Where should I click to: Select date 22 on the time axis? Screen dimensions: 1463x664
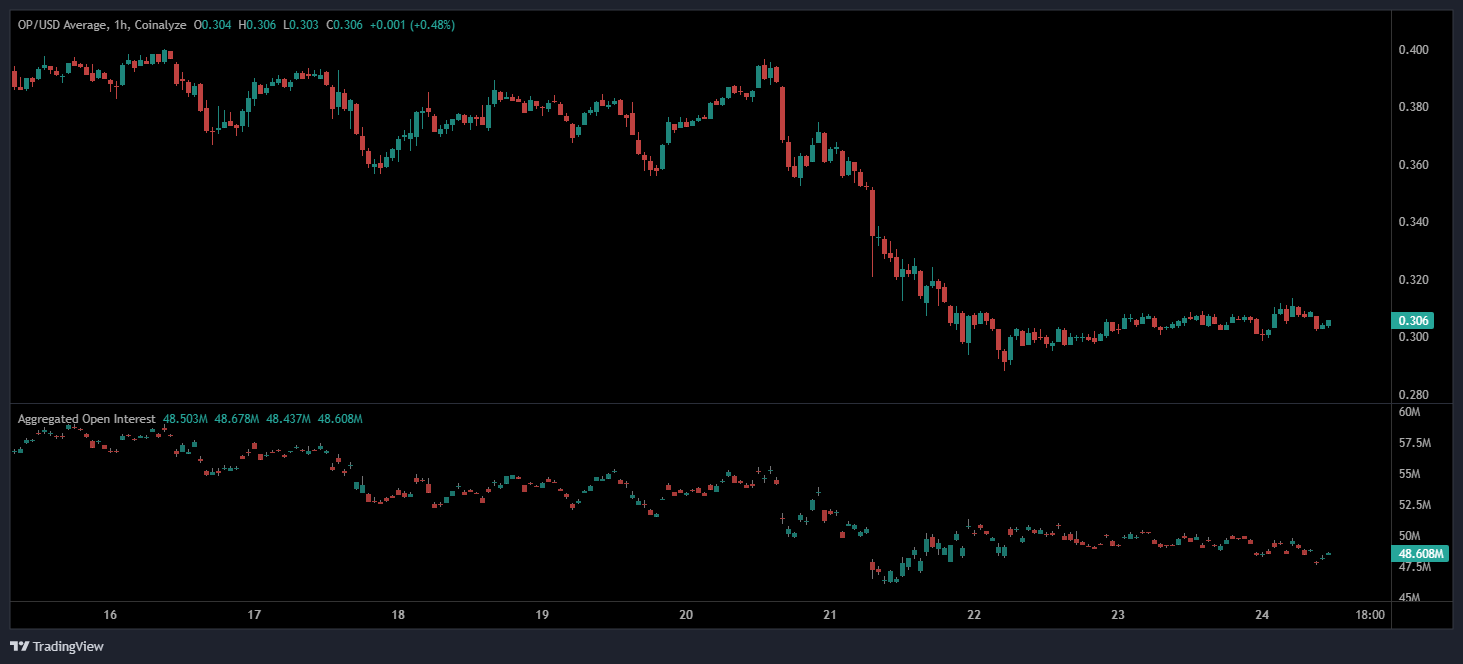pyautogui.click(x=974, y=615)
